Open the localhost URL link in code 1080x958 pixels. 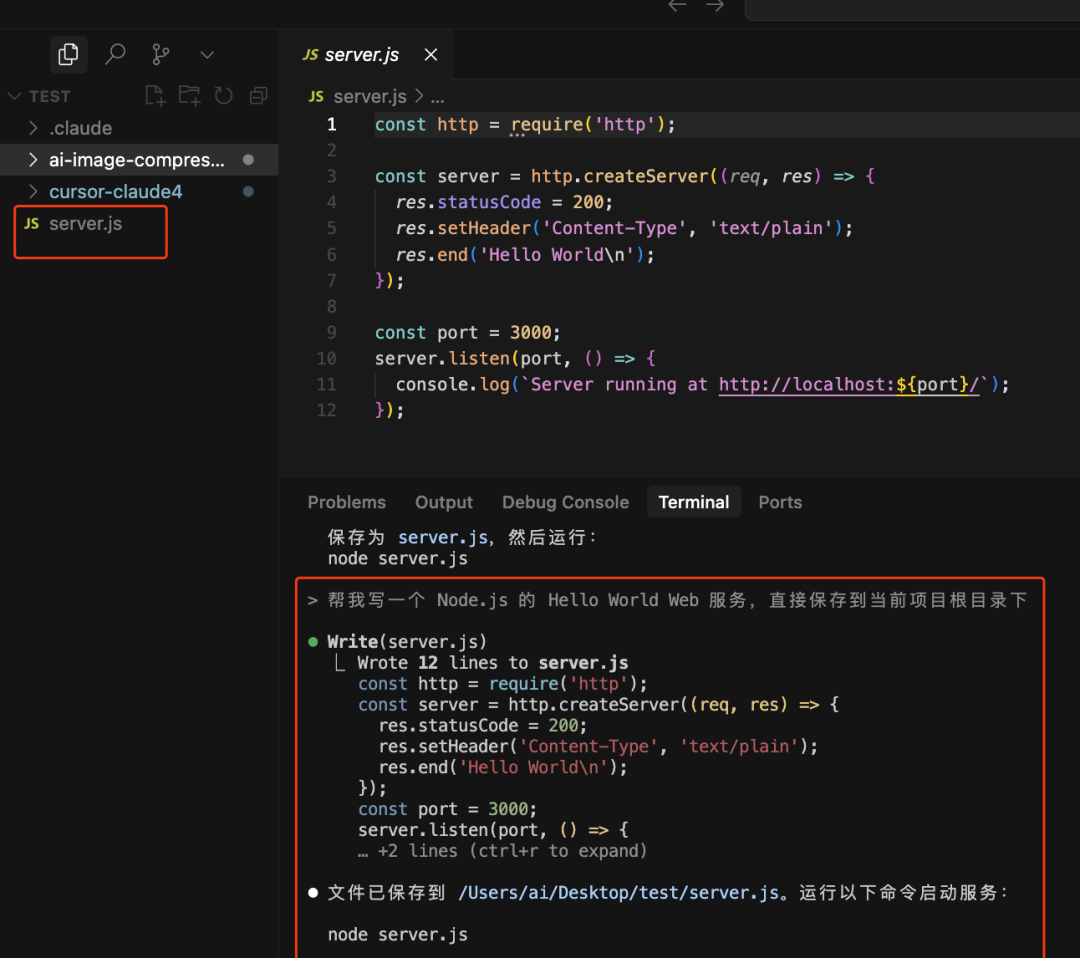pyautogui.click(x=849, y=384)
